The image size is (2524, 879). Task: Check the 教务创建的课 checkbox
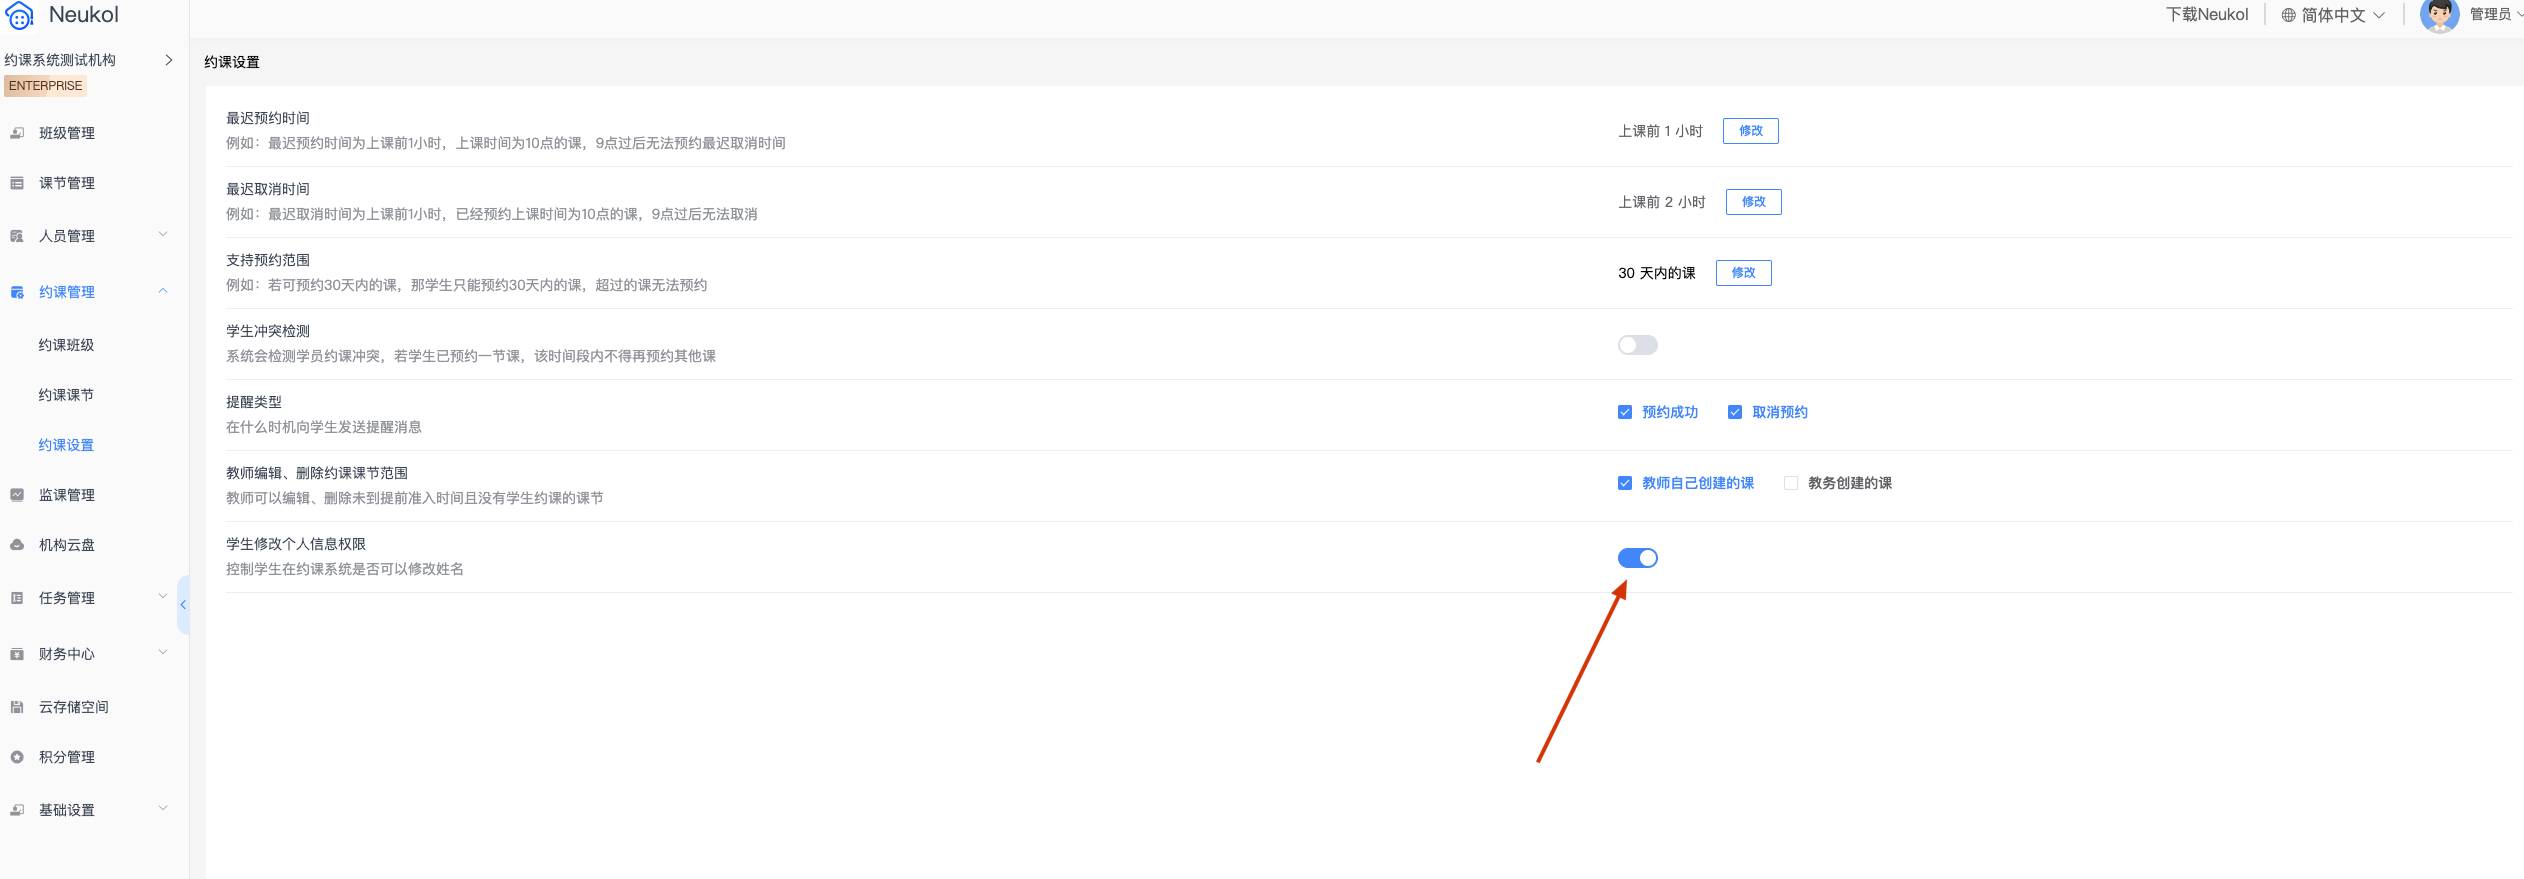click(x=1791, y=483)
